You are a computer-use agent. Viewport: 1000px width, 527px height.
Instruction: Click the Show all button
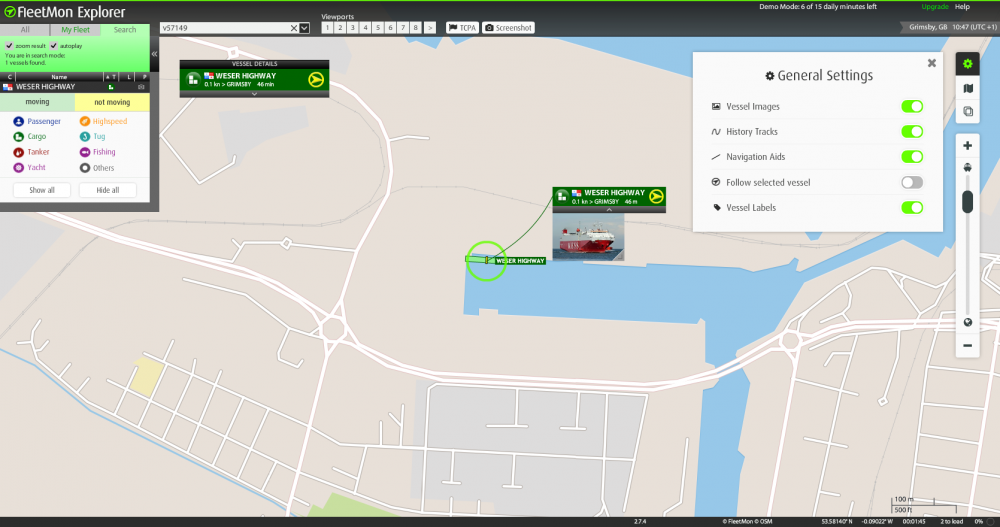point(42,190)
